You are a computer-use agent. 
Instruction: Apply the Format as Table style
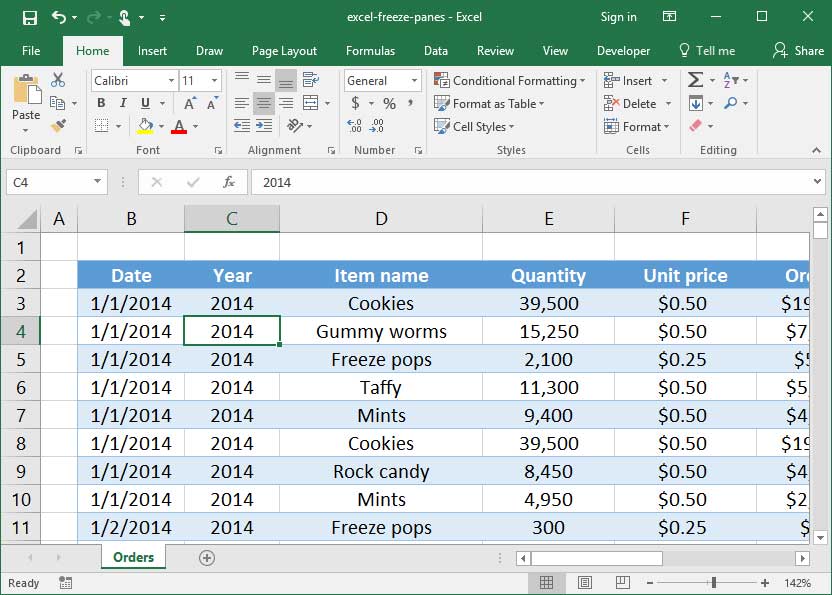489,103
